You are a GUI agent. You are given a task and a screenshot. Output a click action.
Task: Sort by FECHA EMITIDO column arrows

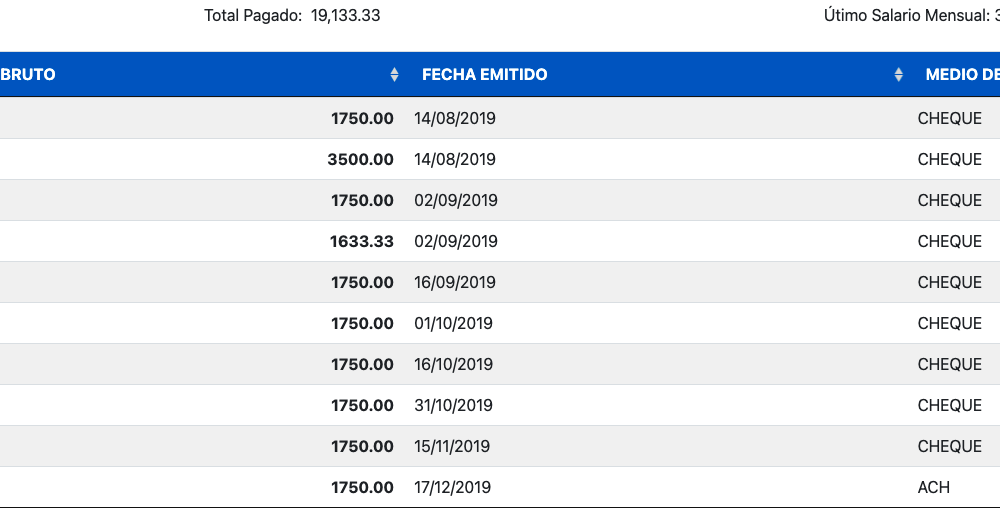(x=898, y=75)
